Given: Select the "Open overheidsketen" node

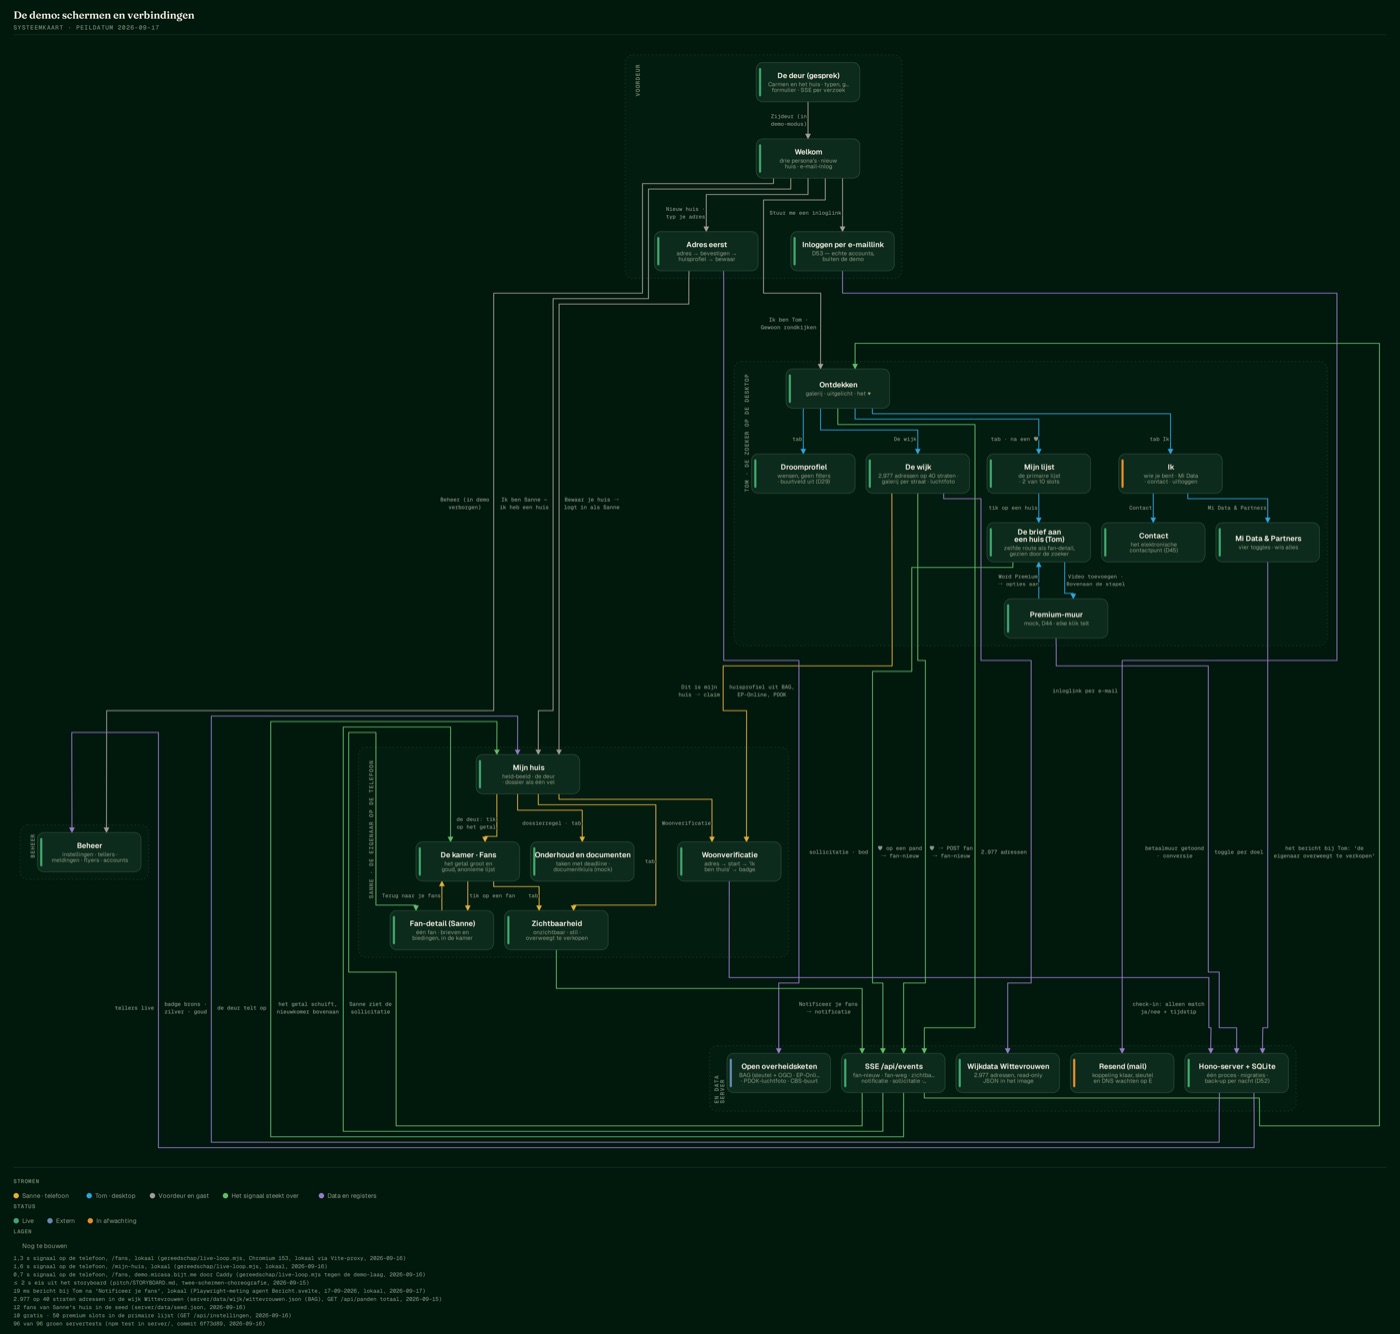Looking at the screenshot, I should point(779,1073).
